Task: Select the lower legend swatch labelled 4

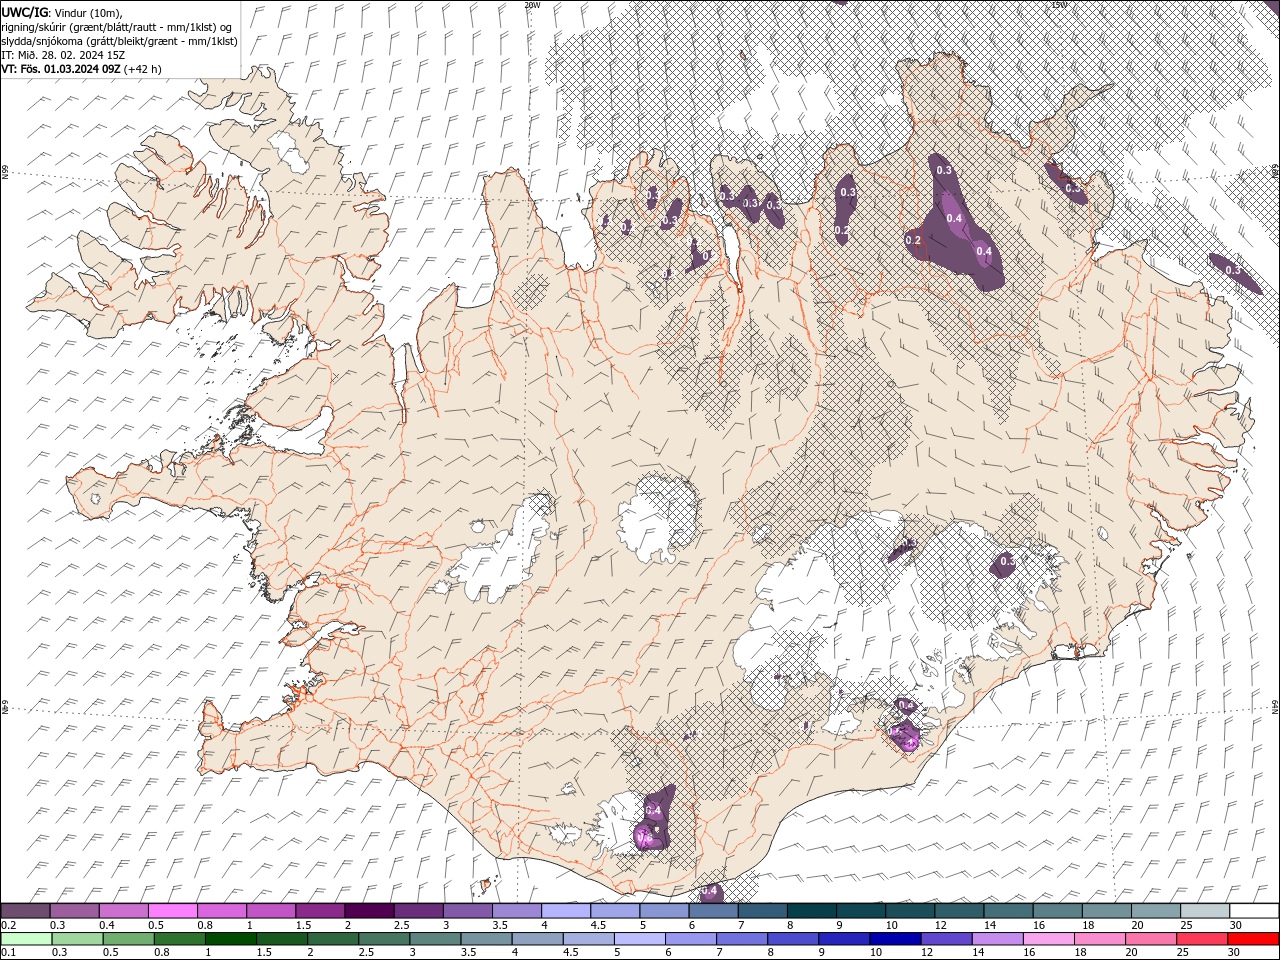Action: point(537,939)
